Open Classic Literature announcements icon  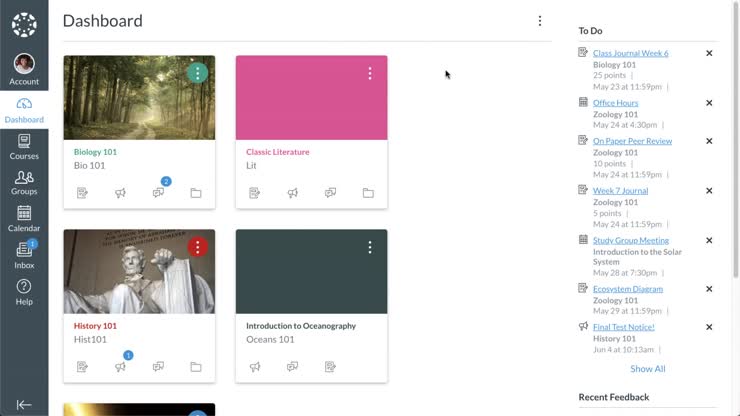293,193
